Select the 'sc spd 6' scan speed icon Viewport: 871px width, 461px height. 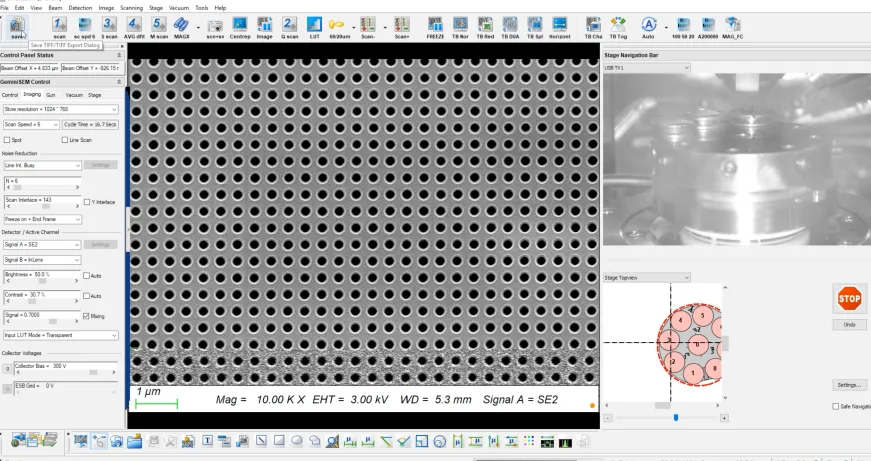tap(84, 27)
